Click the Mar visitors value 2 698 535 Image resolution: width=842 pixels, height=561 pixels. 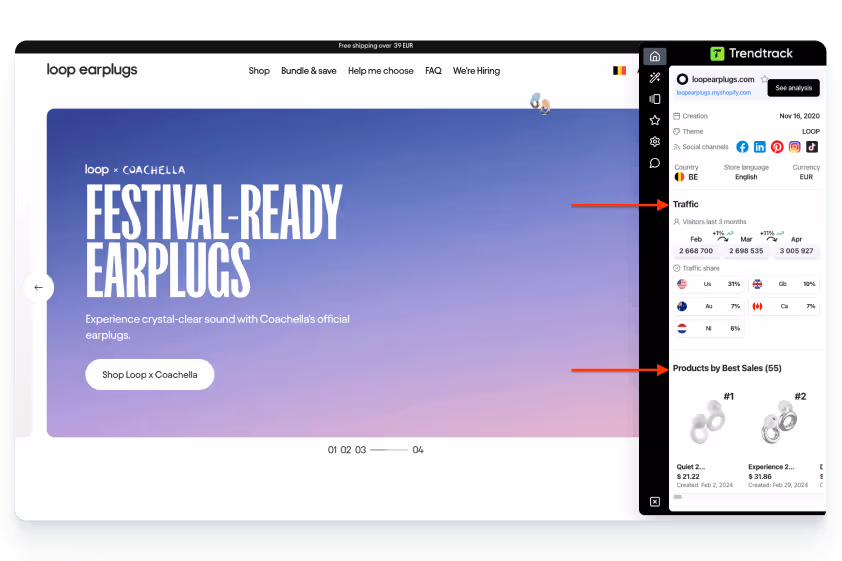click(x=746, y=251)
